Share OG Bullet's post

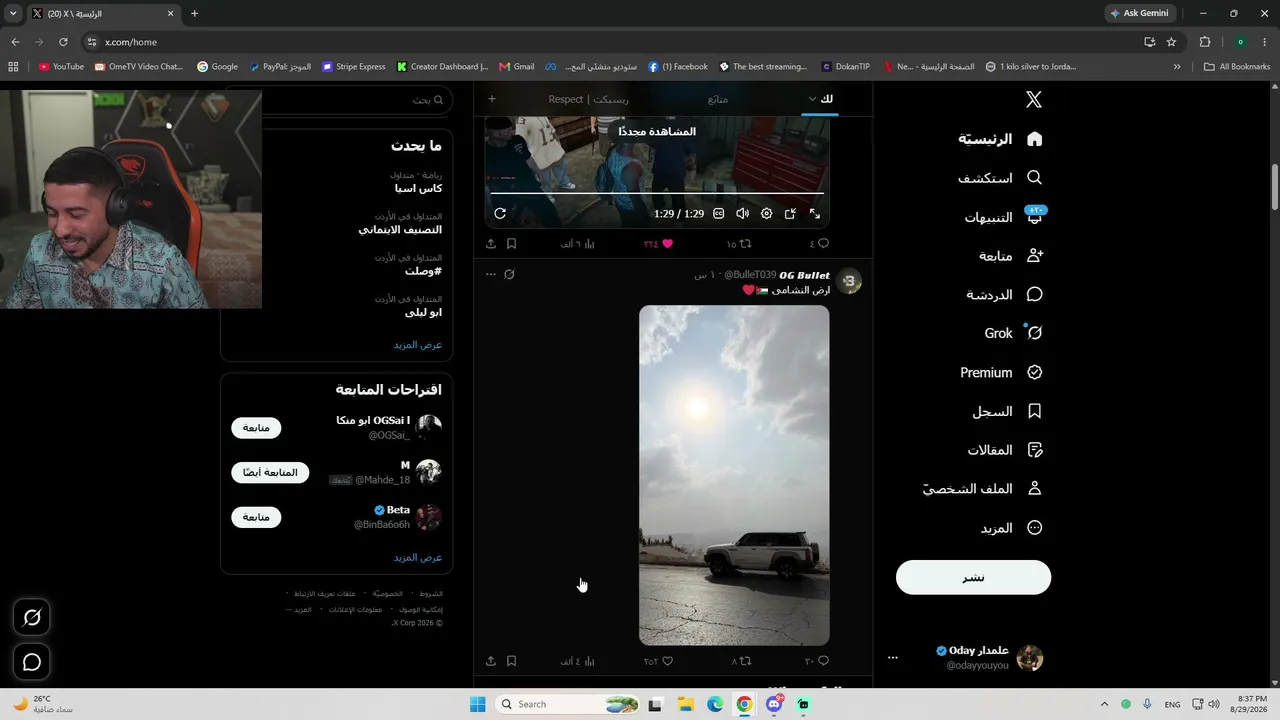pos(491,661)
